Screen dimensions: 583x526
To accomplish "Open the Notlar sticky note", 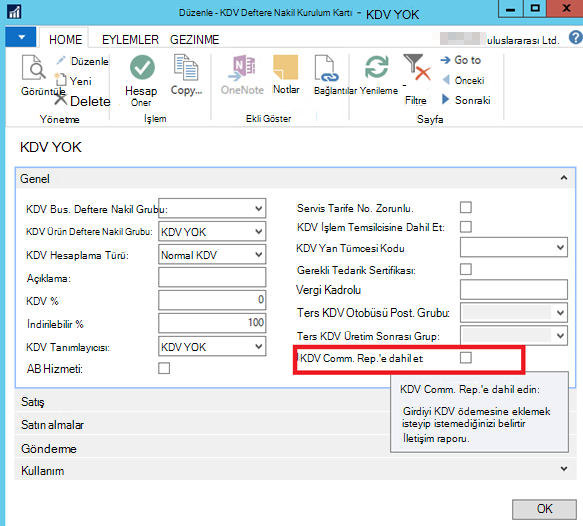I will [x=286, y=67].
